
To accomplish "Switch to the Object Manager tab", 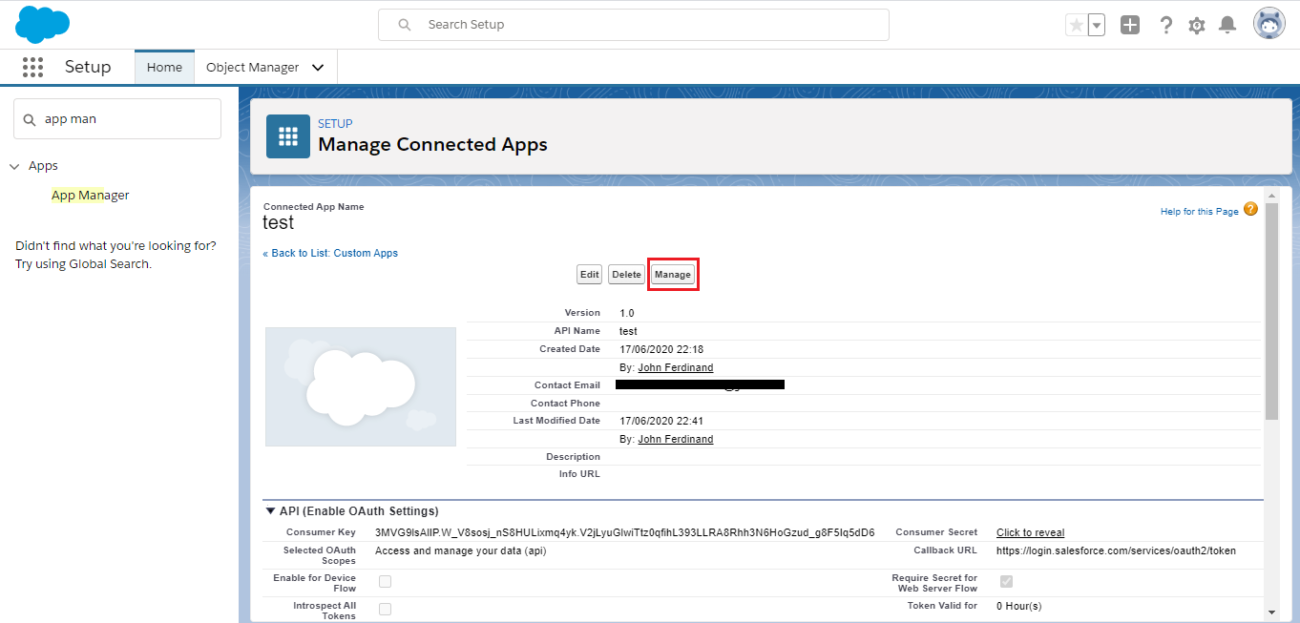I will 251,66.
